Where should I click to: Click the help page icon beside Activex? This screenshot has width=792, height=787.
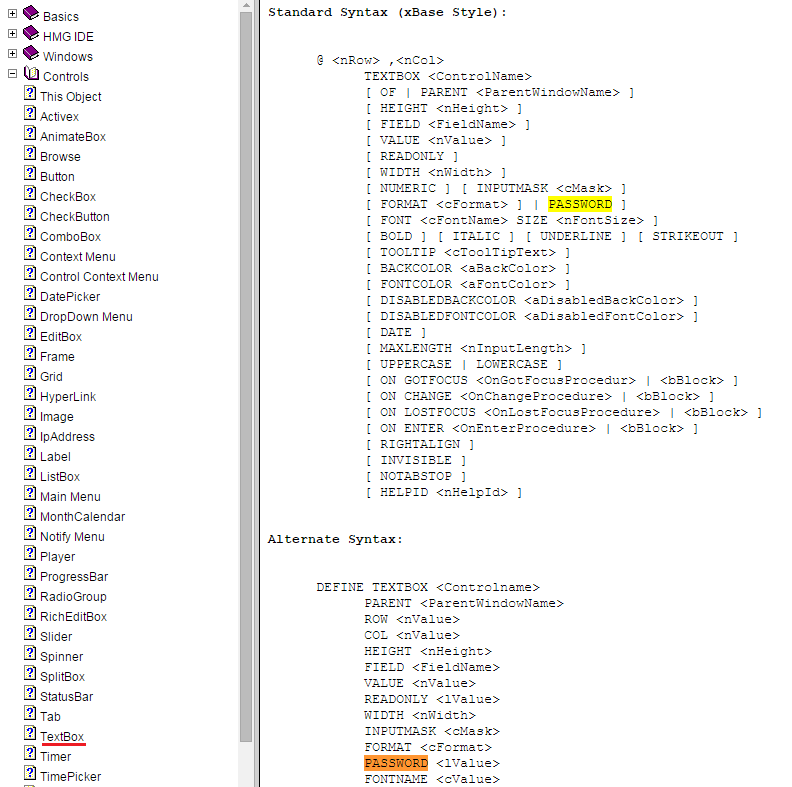pos(30,115)
